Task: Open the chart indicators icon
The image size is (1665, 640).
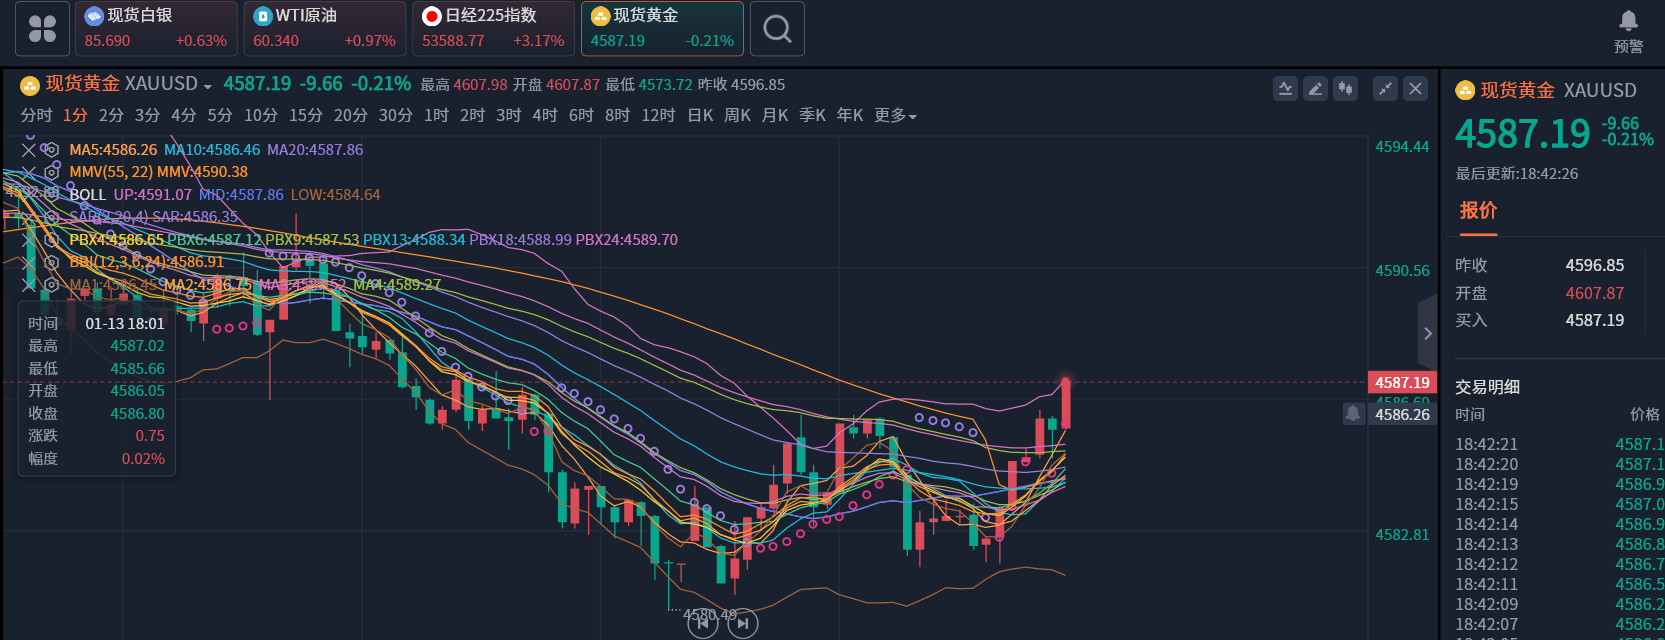Action: click(1285, 89)
